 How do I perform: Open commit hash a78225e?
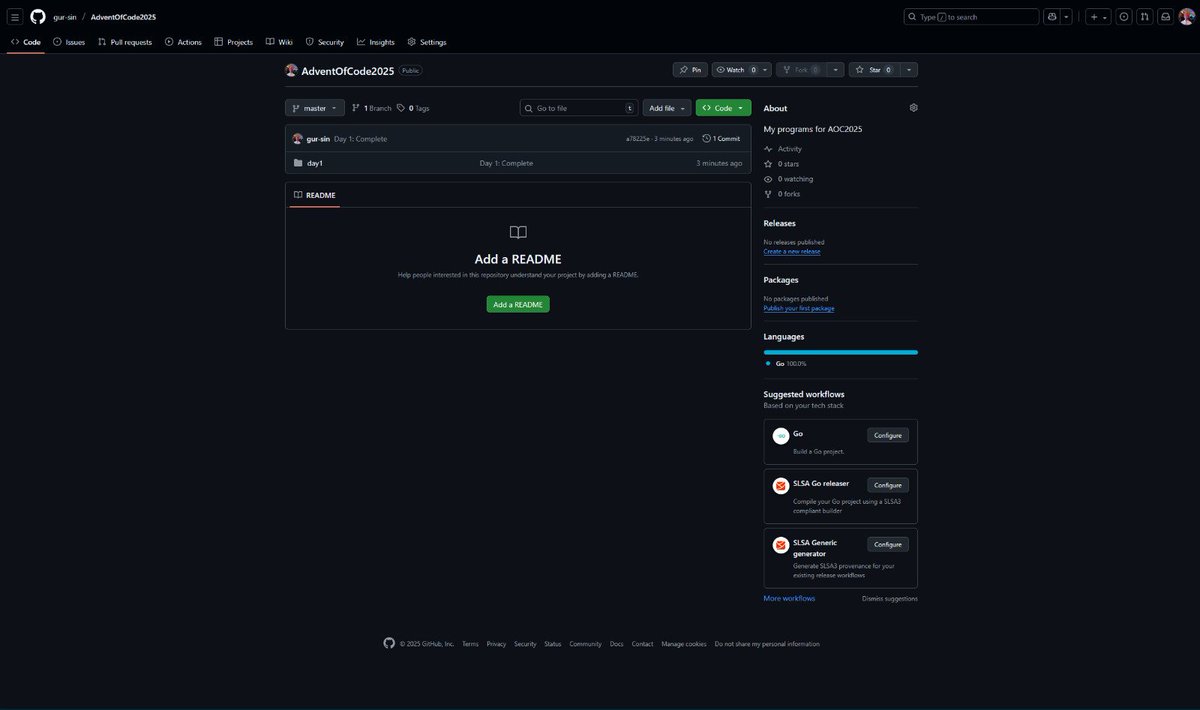[x=637, y=139]
